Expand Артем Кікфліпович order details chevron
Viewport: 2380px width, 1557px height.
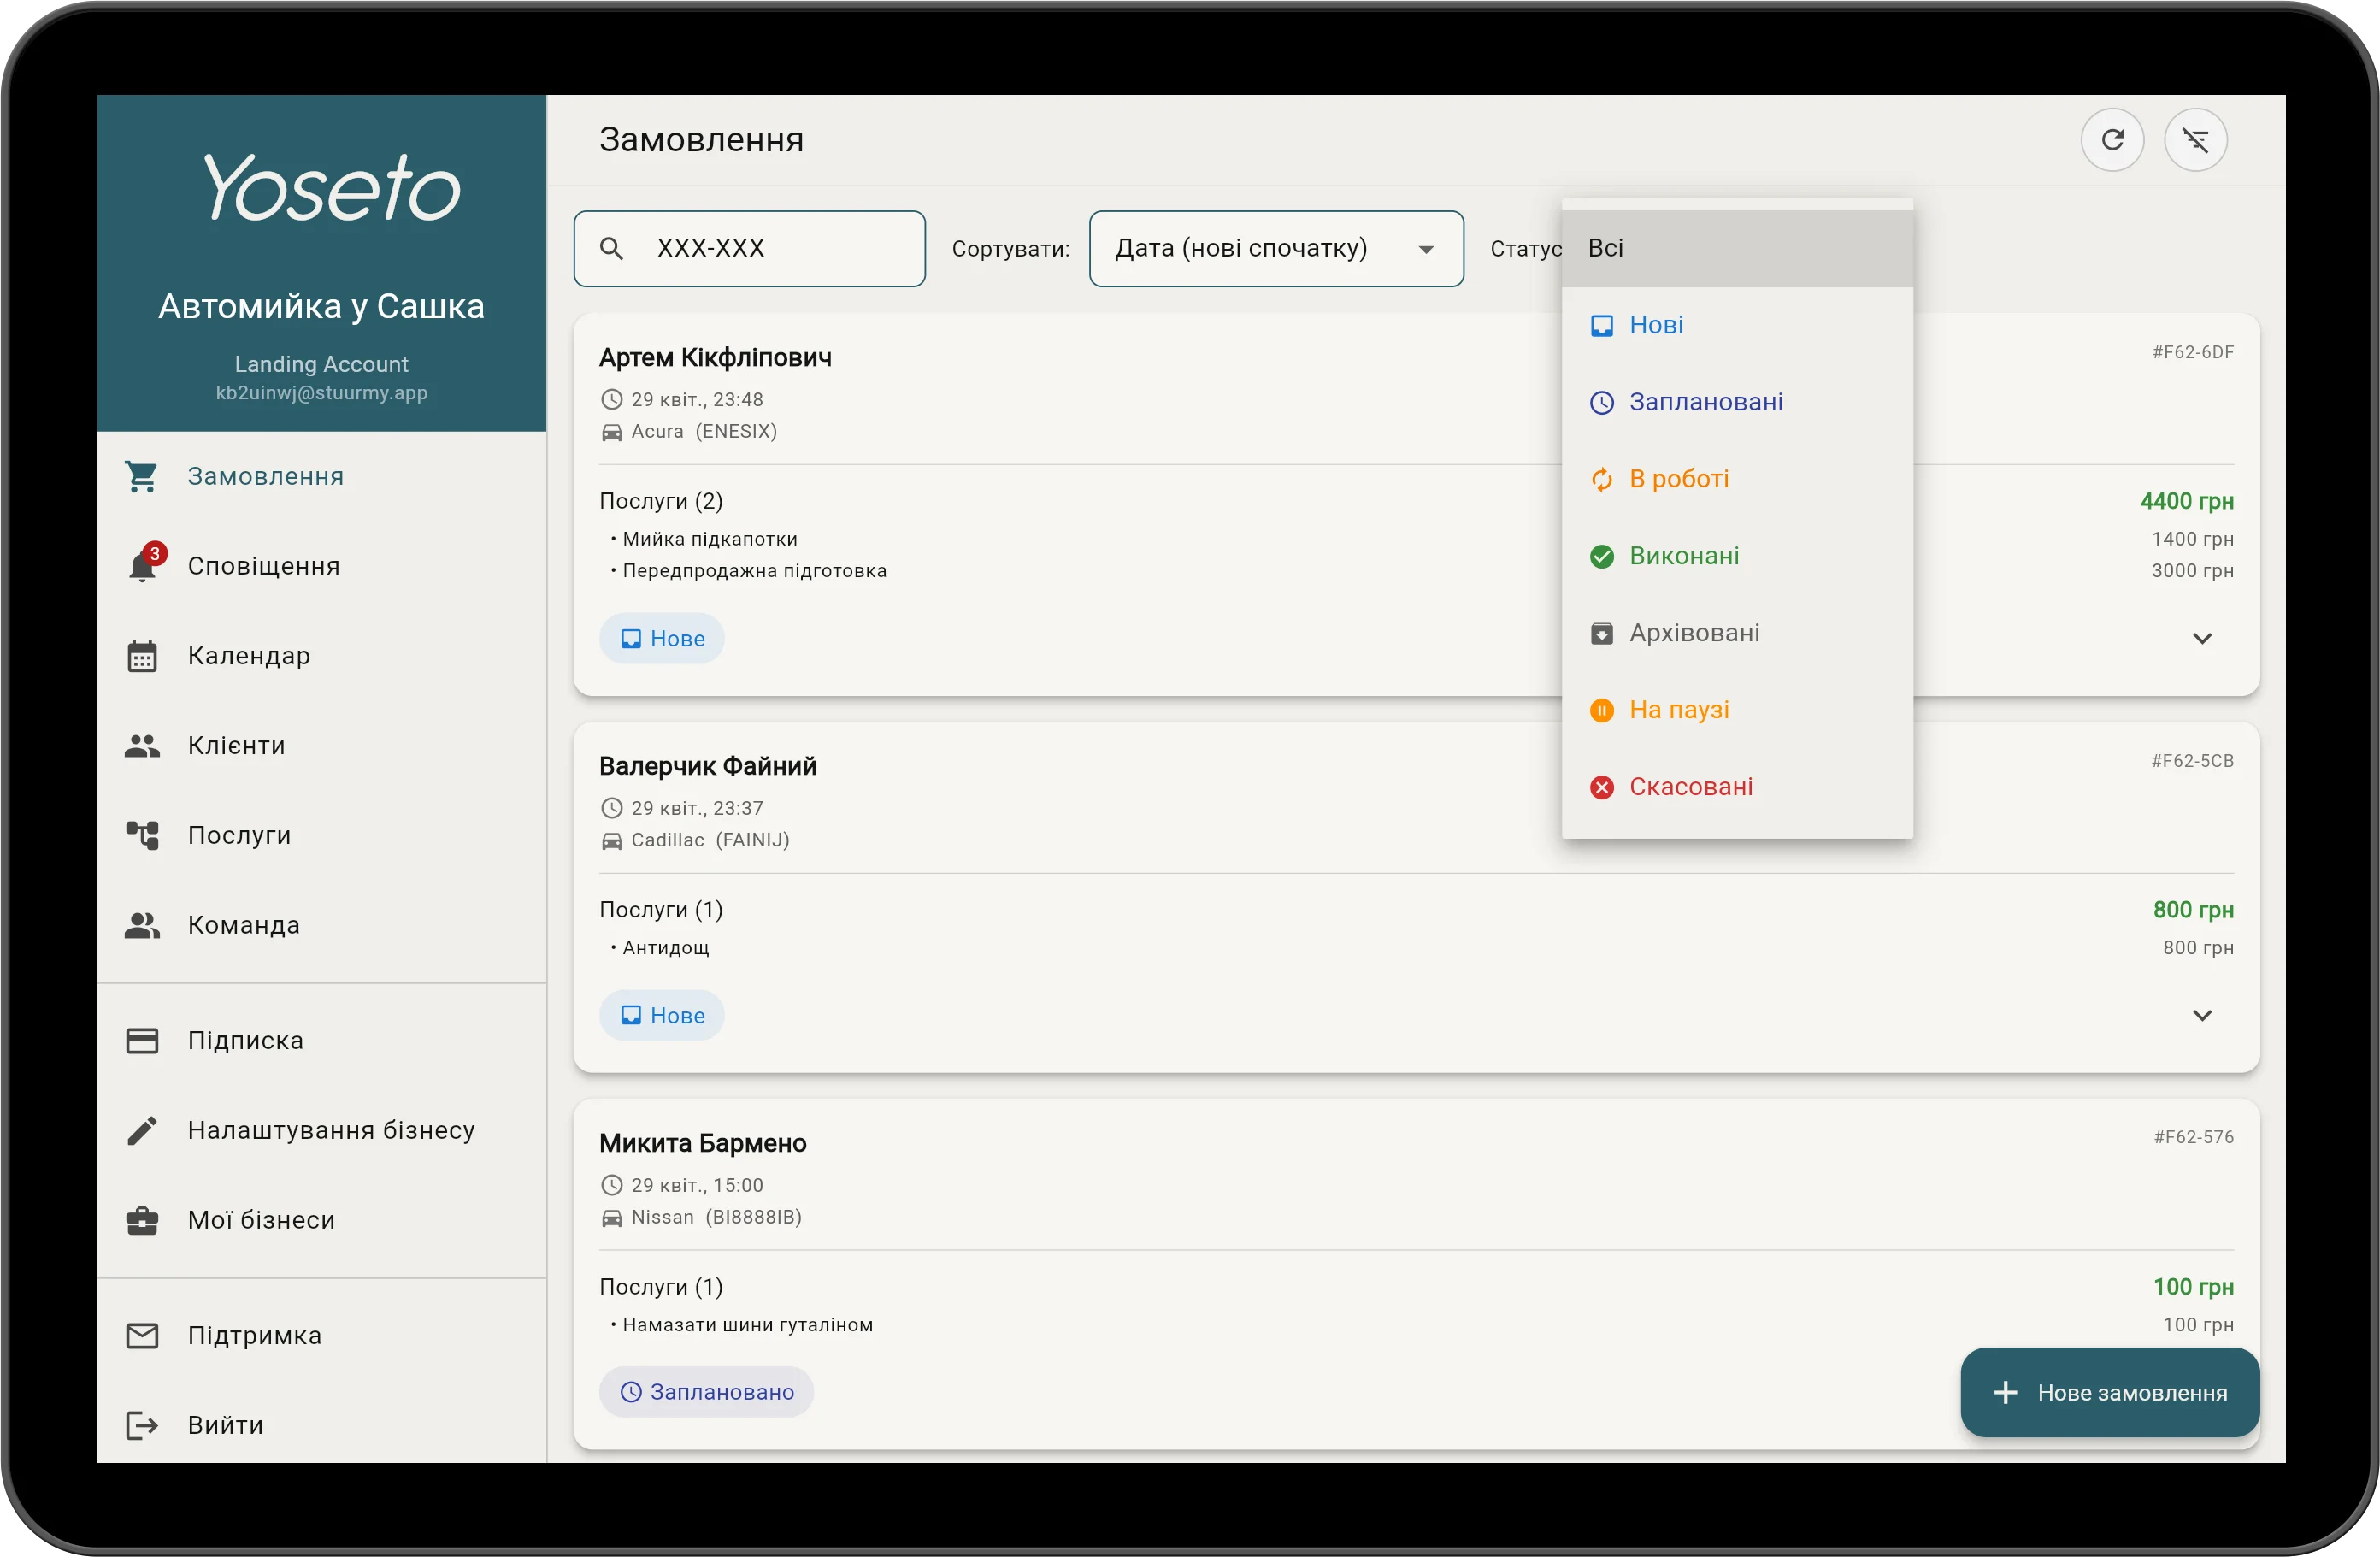[x=2202, y=639]
